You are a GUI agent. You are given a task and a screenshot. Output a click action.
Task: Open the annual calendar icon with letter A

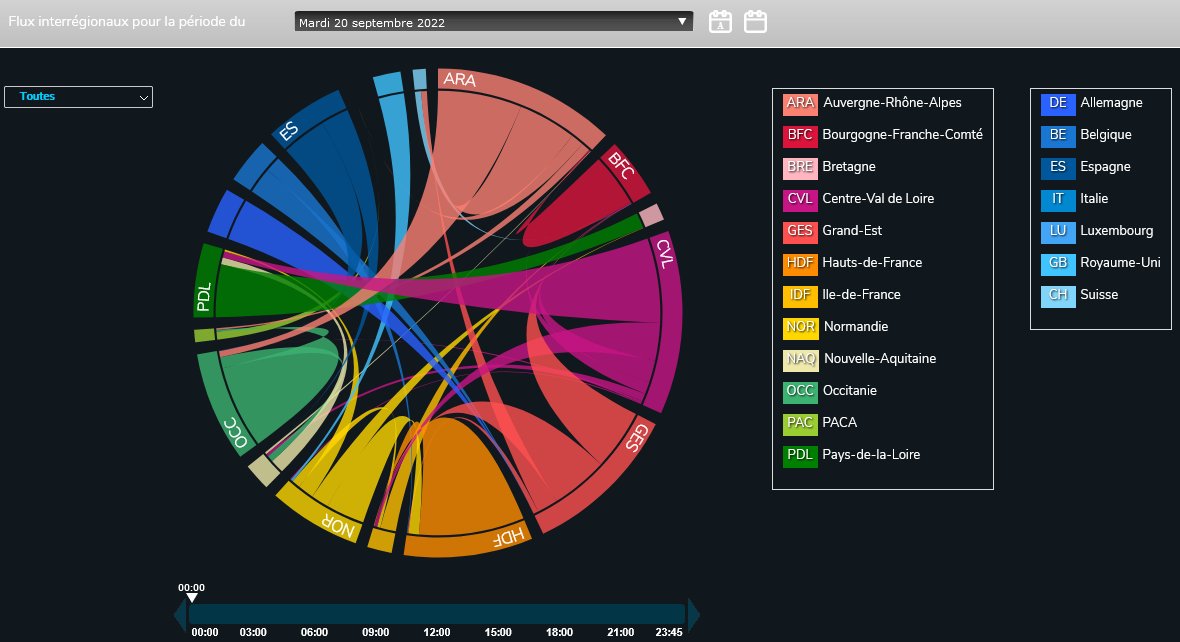(720, 22)
